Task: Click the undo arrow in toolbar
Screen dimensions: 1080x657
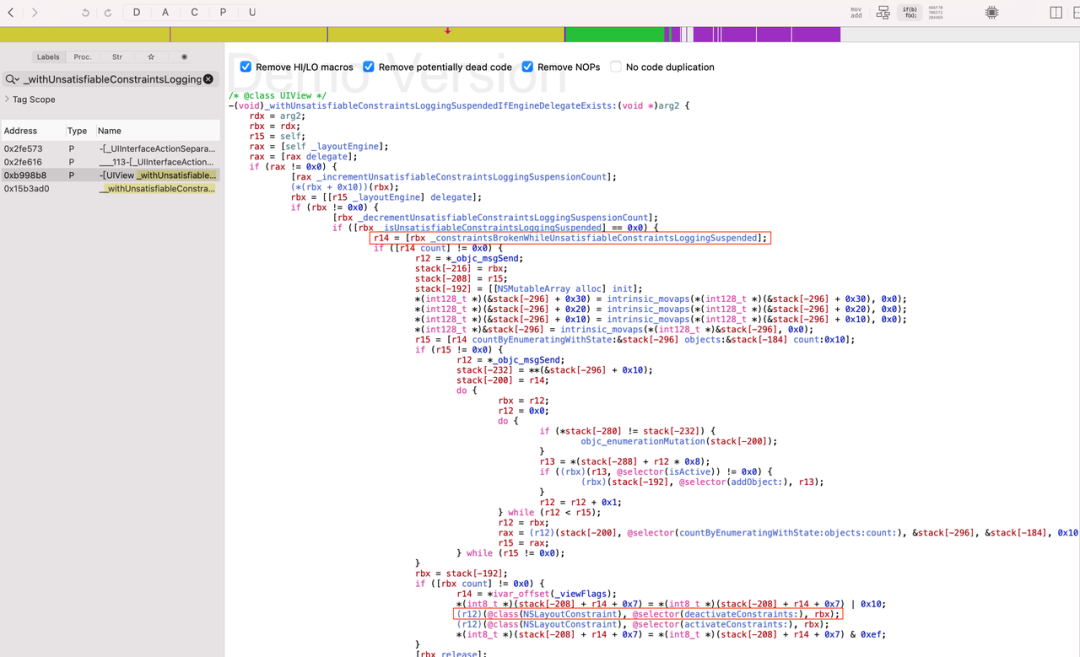Action: tap(85, 12)
